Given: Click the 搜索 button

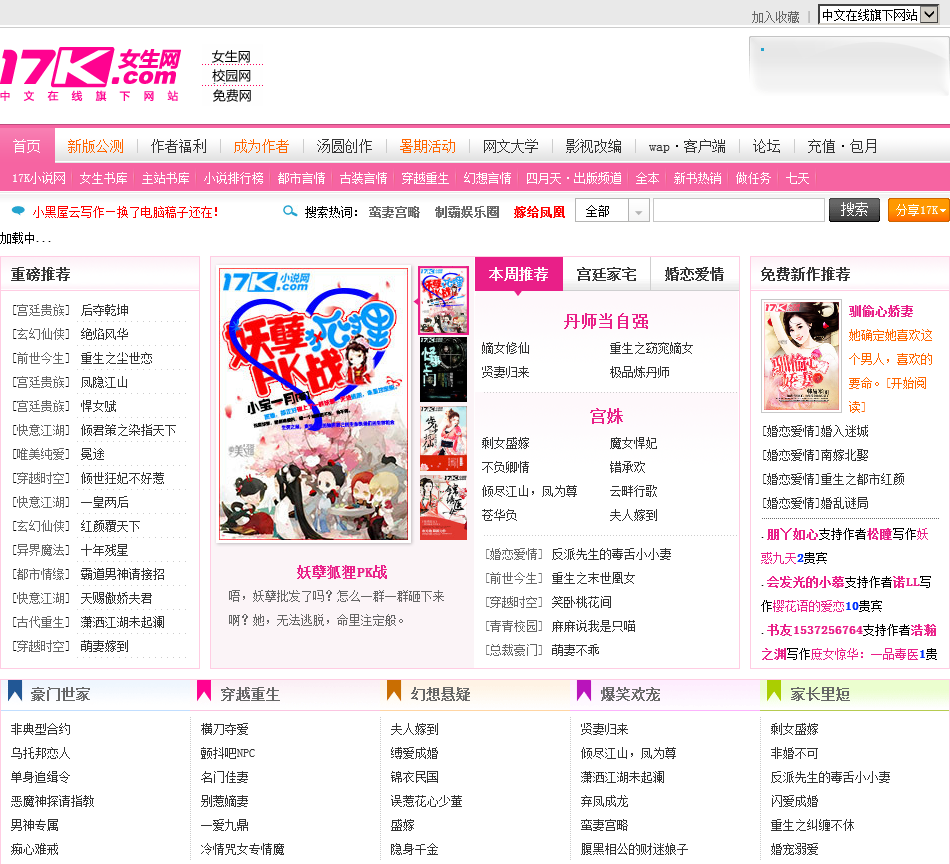Looking at the screenshot, I should click(x=854, y=210).
